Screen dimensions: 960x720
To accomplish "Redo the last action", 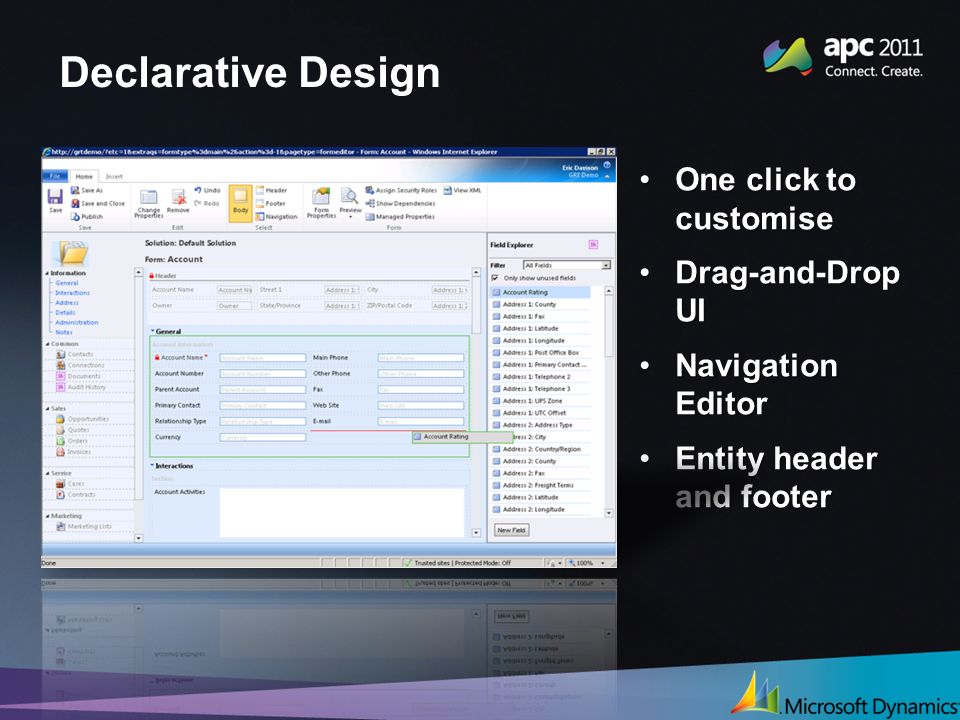I will point(207,203).
